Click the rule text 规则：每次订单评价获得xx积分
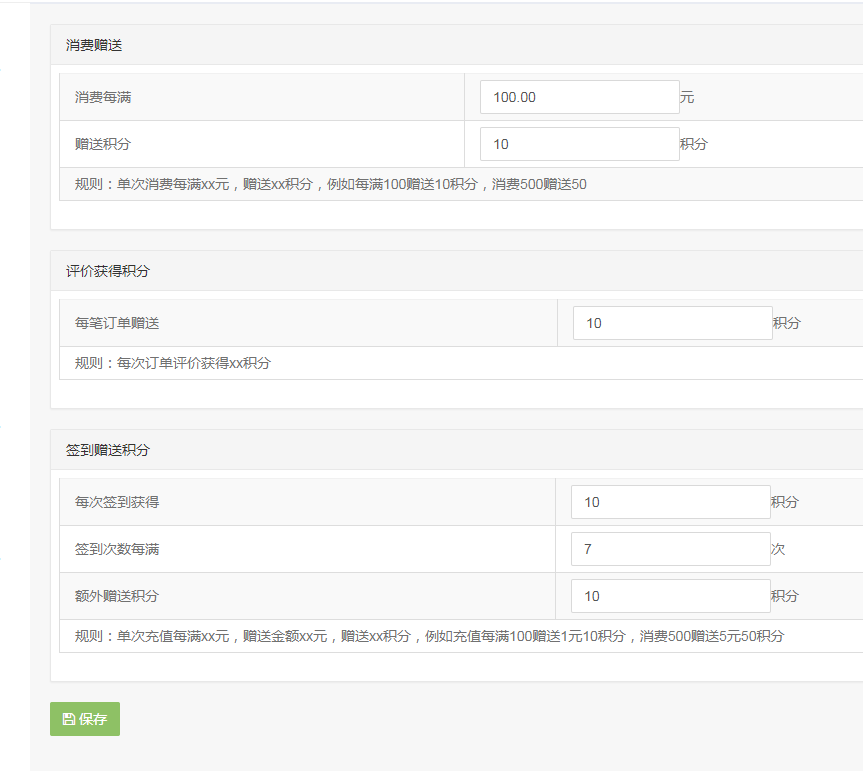 click(173, 363)
